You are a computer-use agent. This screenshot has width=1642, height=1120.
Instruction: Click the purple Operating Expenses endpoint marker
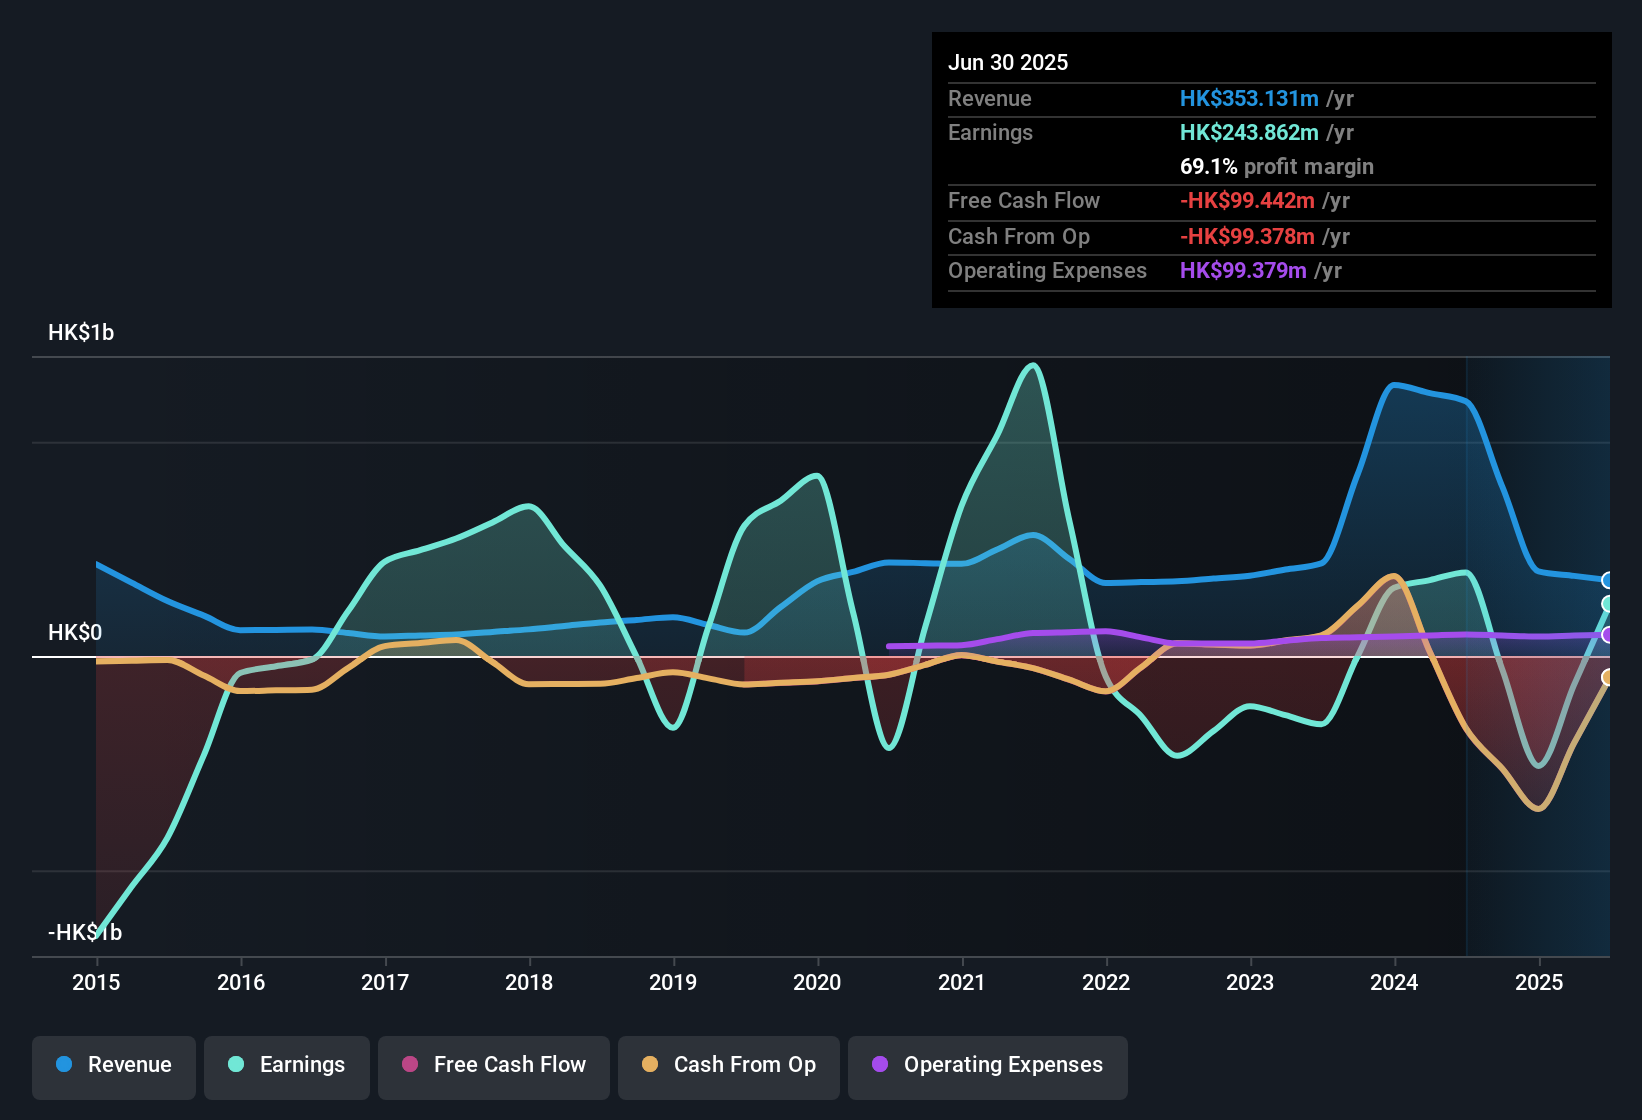(x=1608, y=635)
